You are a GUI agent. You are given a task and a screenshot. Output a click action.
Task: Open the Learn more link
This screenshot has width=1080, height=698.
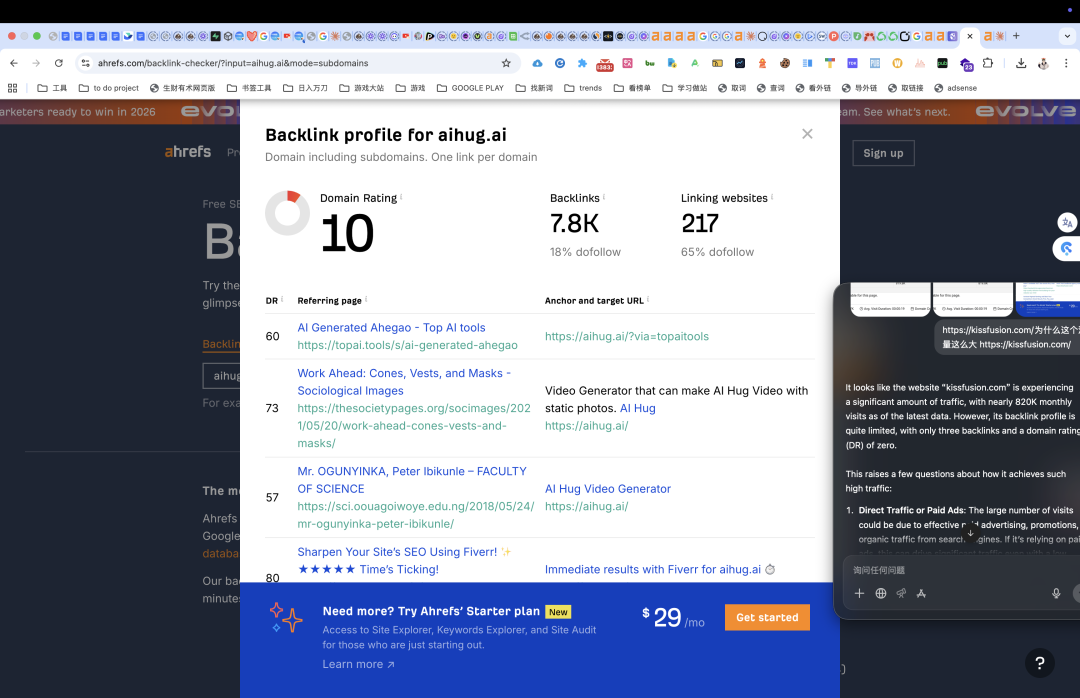click(358, 664)
